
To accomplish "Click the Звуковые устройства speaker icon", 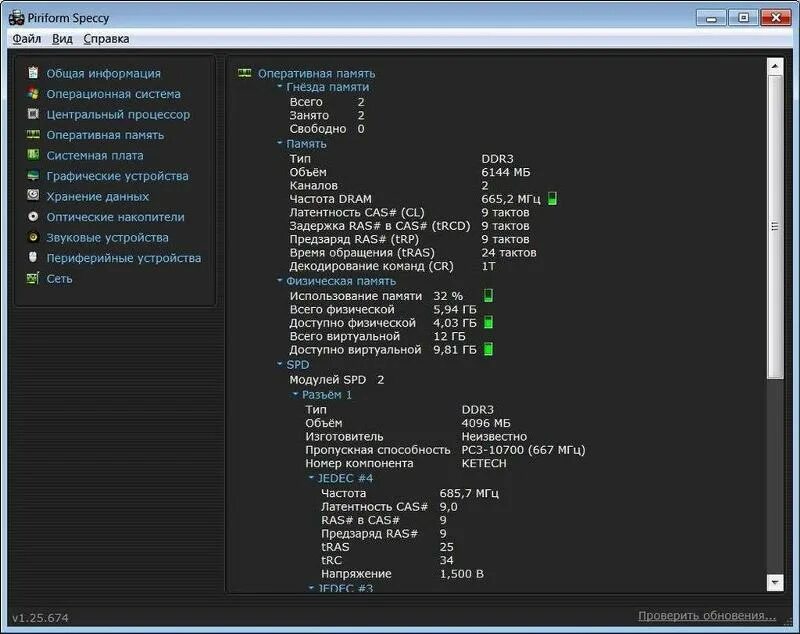I will tap(33, 237).
